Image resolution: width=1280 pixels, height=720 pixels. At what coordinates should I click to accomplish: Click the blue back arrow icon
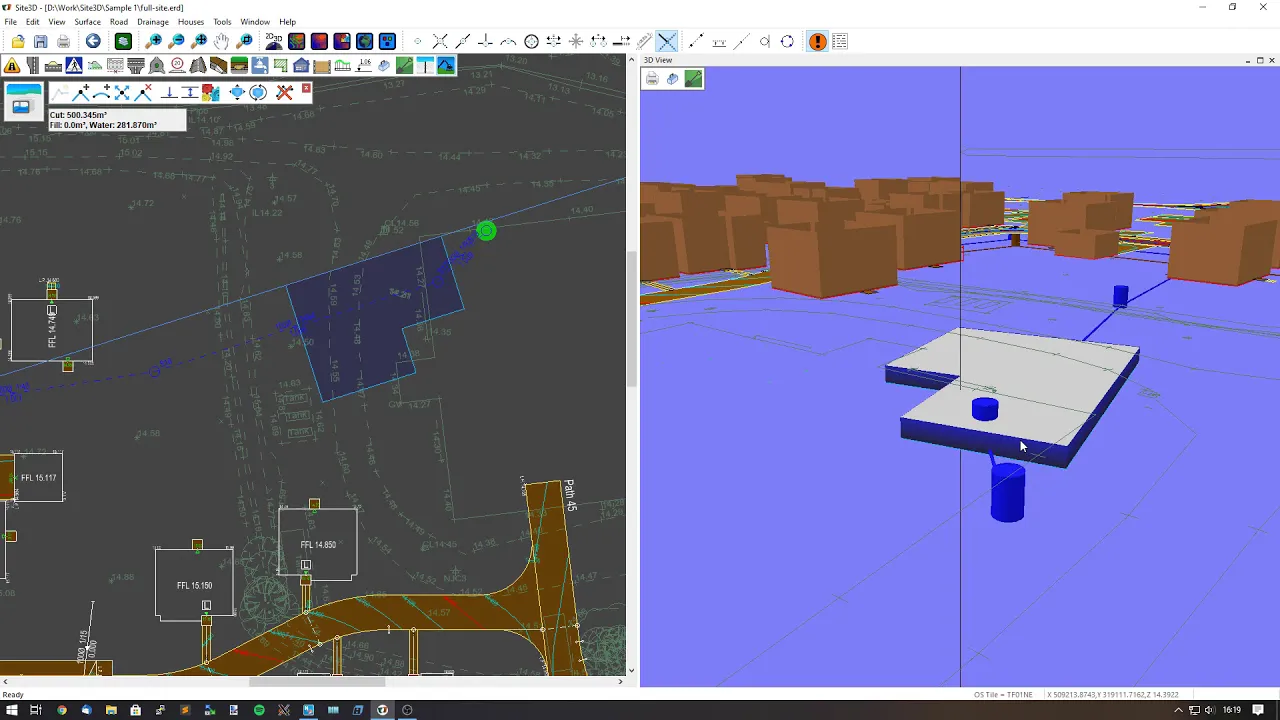(93, 41)
